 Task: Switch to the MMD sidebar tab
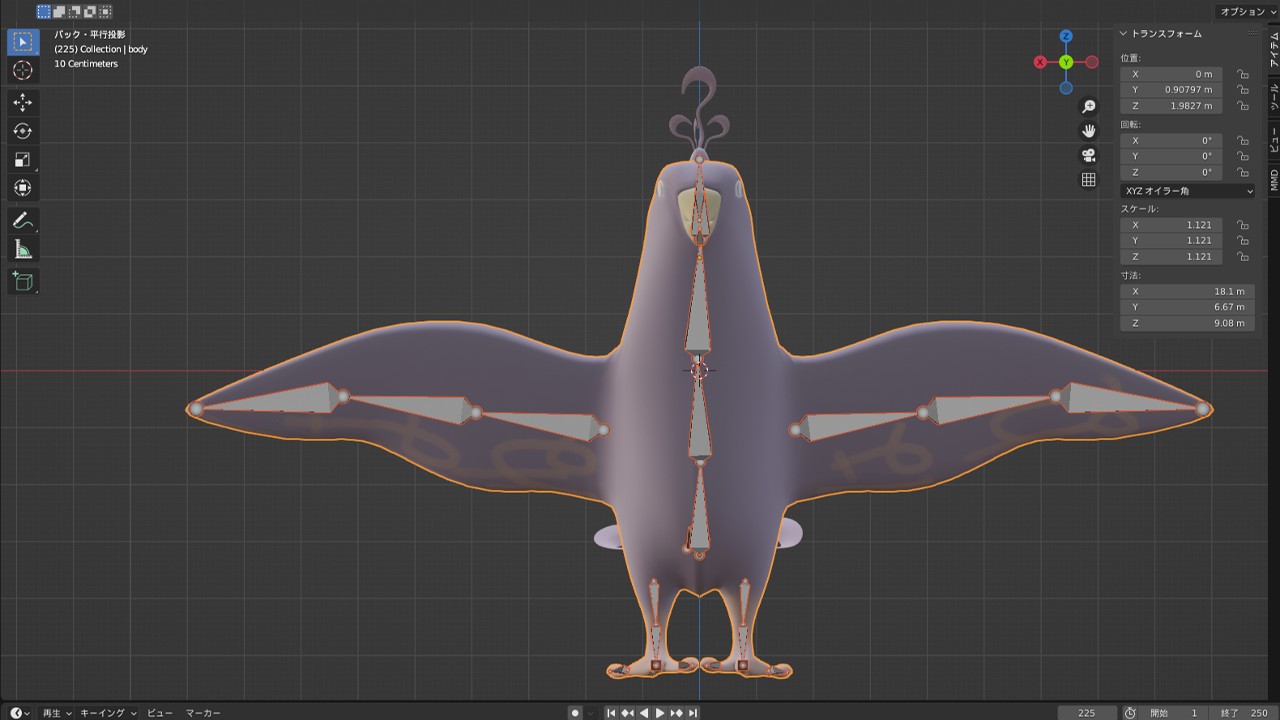pyautogui.click(x=1274, y=180)
